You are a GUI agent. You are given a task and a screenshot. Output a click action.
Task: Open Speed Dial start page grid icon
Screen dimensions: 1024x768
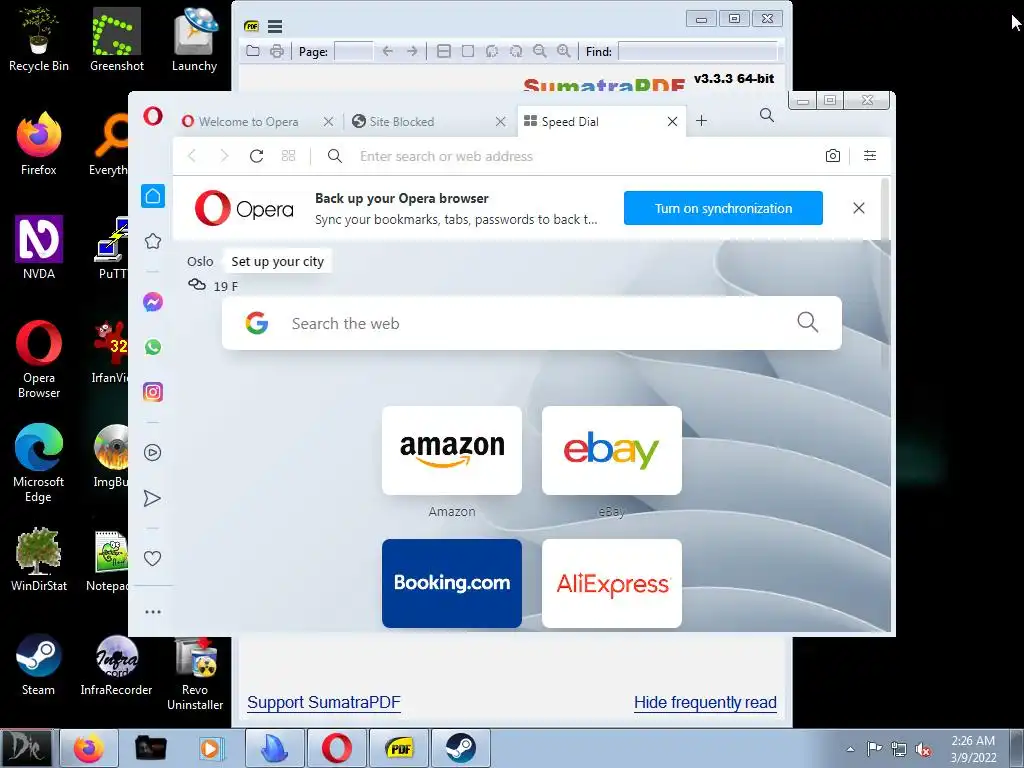[288, 155]
